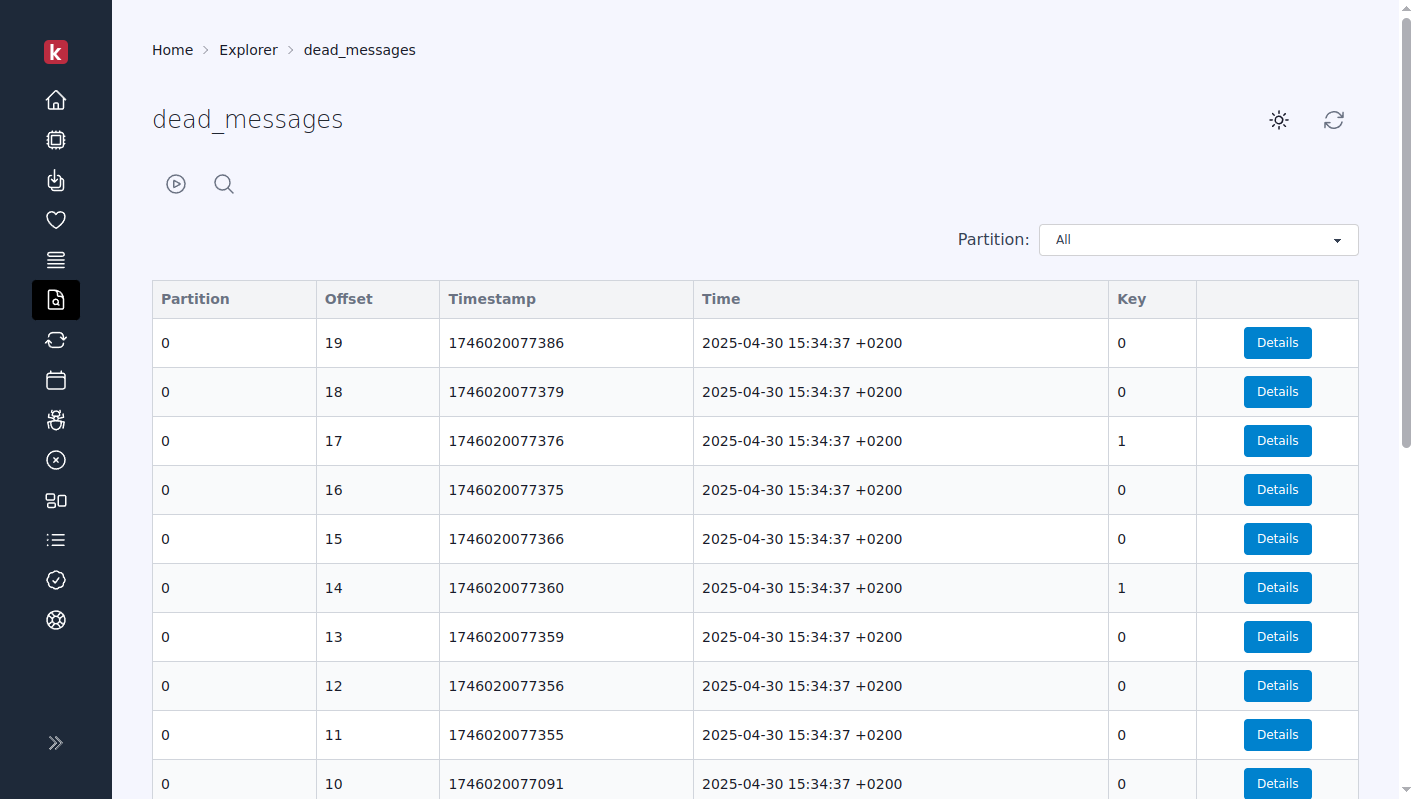Open the circled play icon above the table

coord(176,184)
